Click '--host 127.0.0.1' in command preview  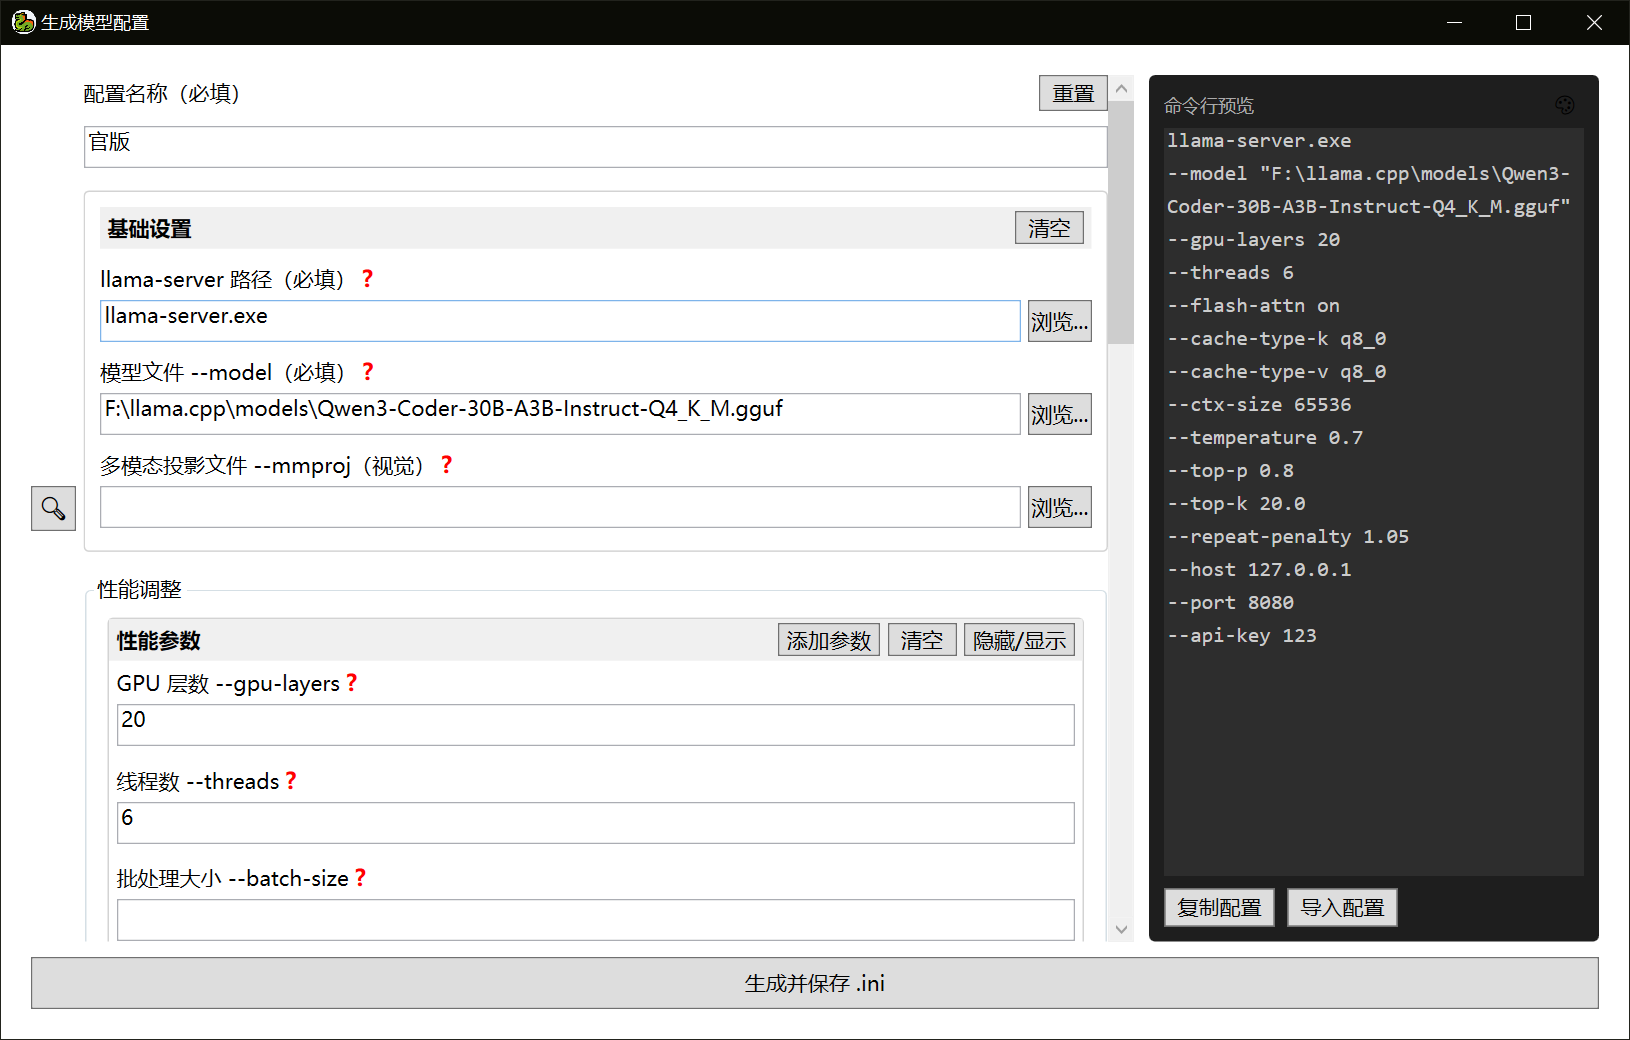(x=1259, y=570)
